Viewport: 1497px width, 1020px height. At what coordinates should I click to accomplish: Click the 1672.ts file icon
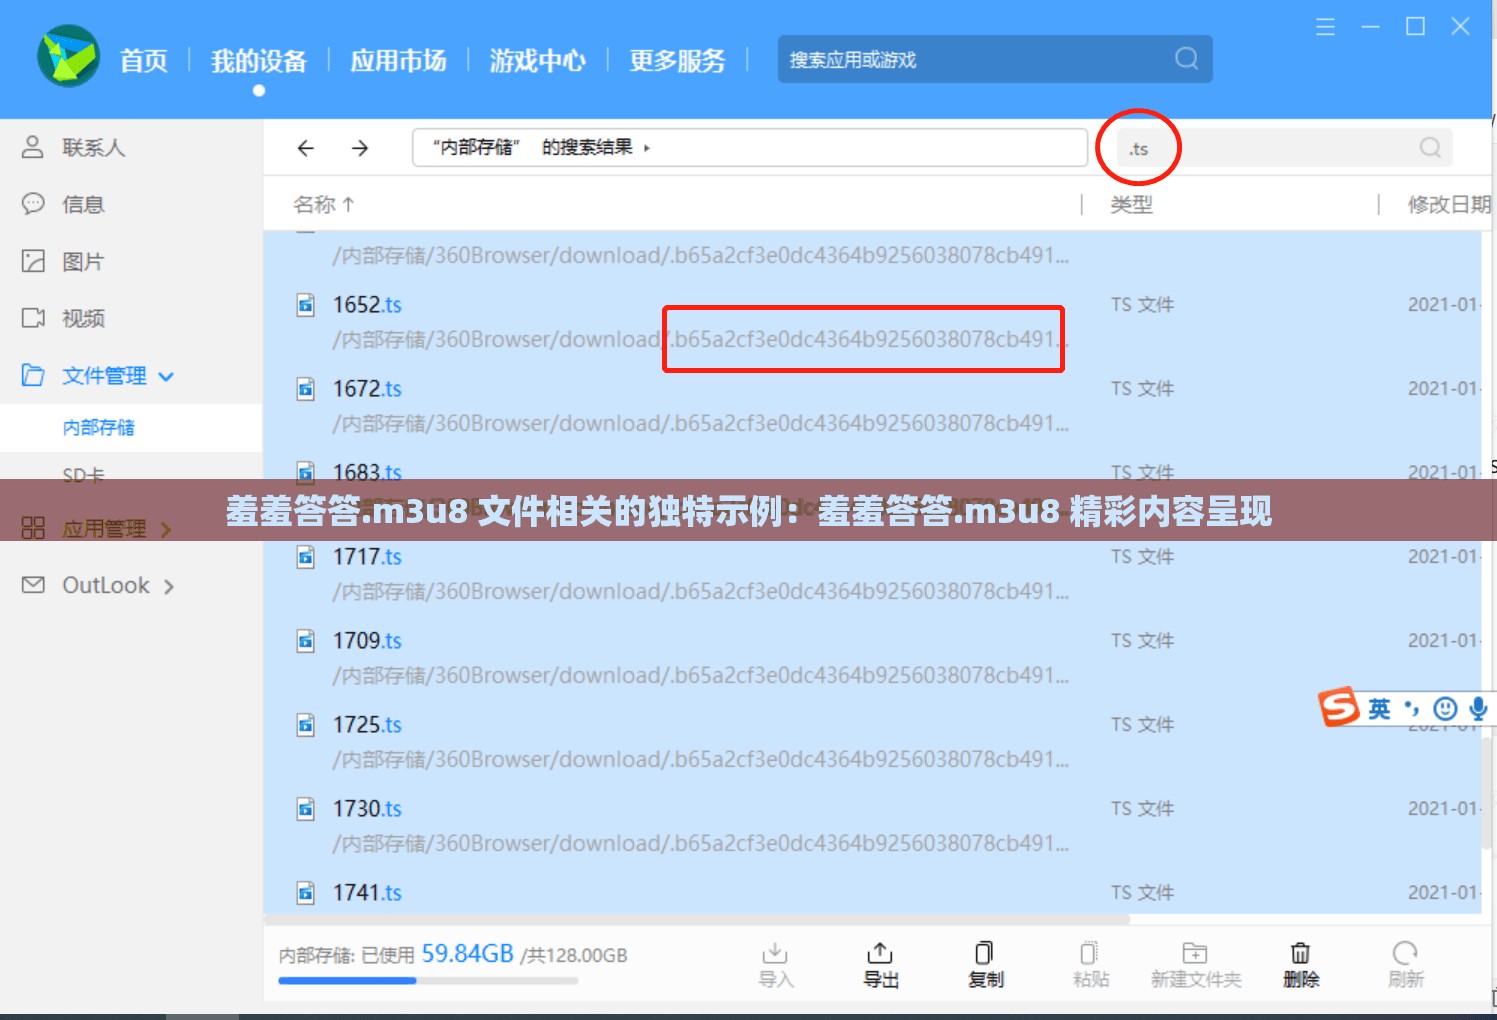click(x=306, y=389)
